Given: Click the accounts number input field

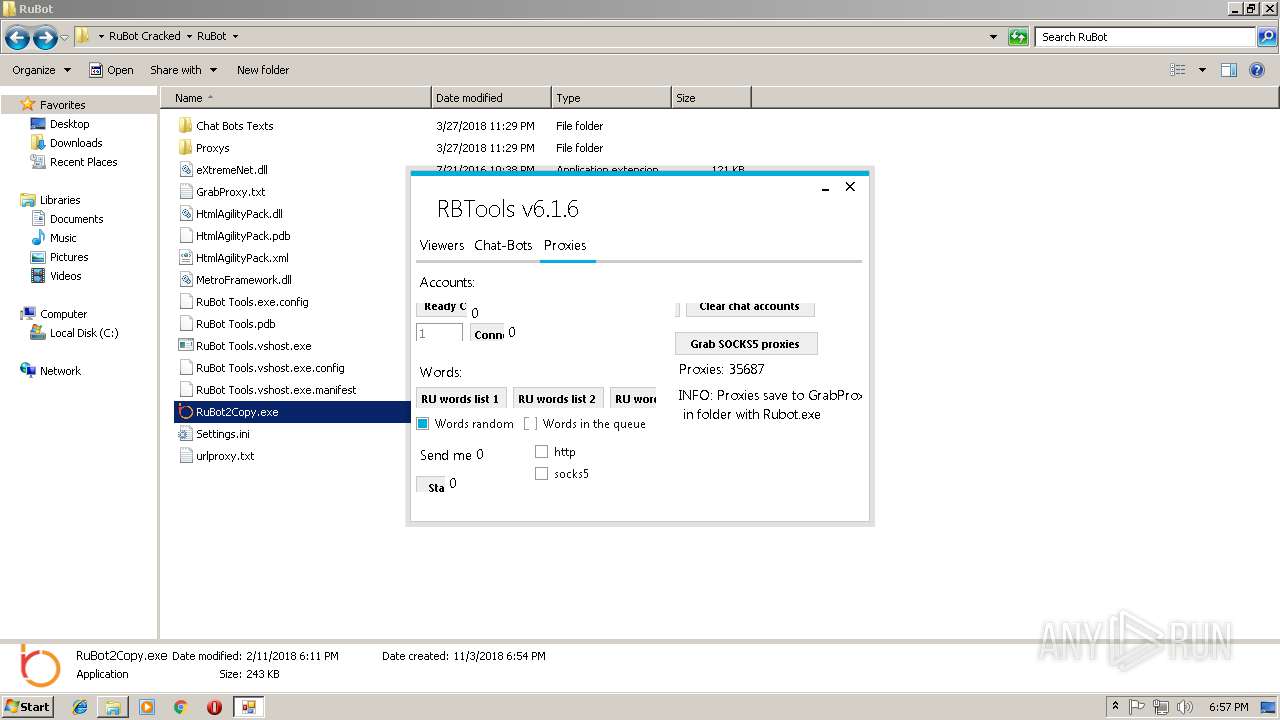Looking at the screenshot, I should [x=439, y=334].
